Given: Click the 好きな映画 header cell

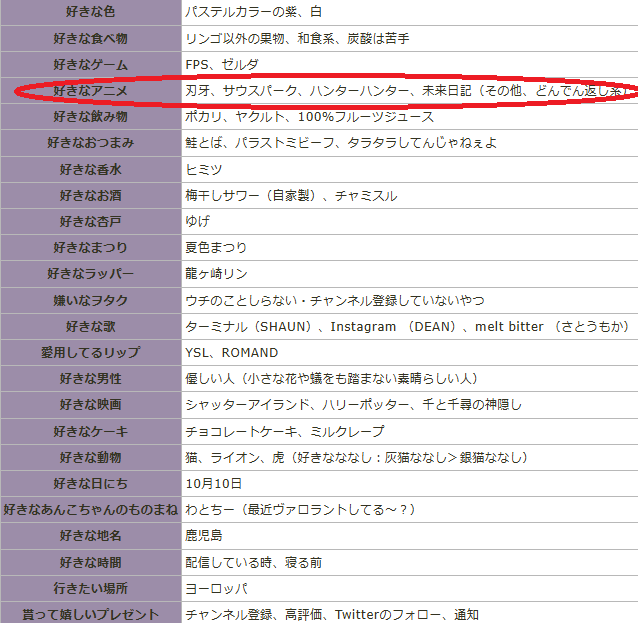Looking at the screenshot, I should [x=90, y=405].
